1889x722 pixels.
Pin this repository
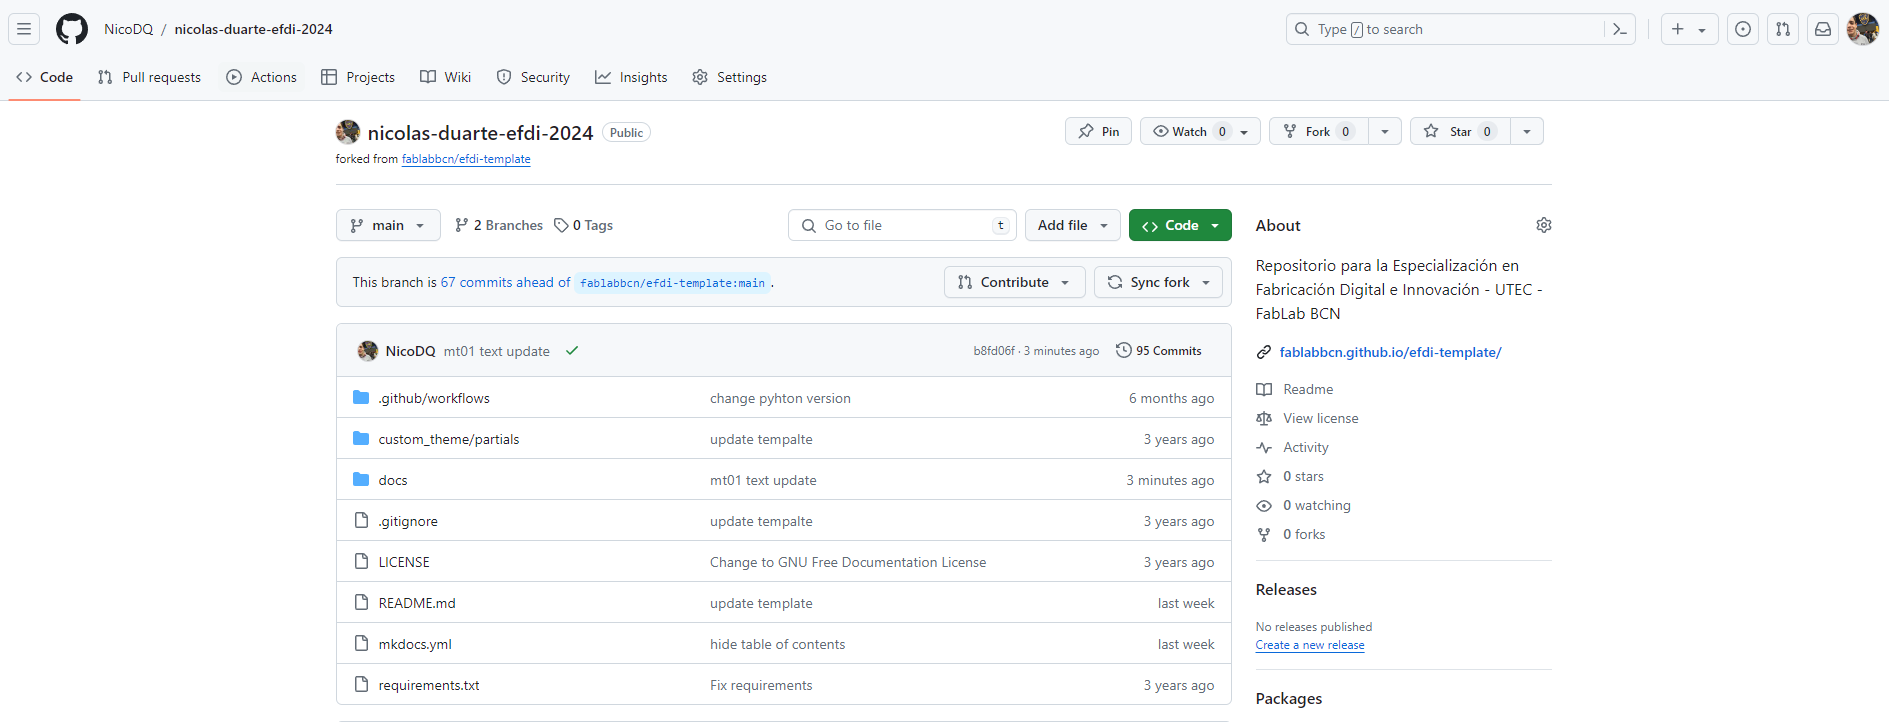pos(1099,131)
